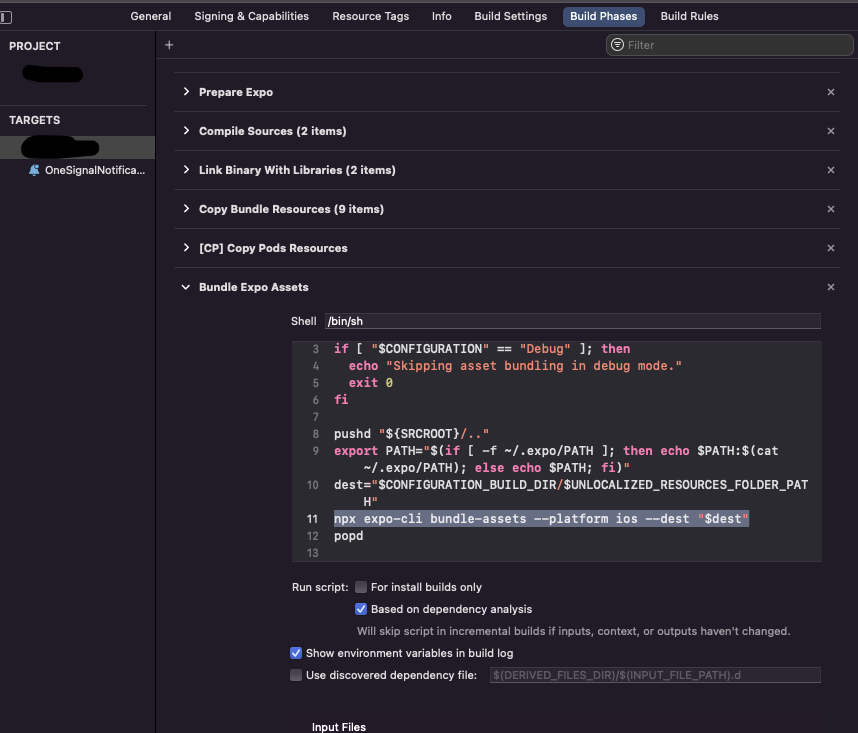Remove the [CP] Copy Pods Resources phase
The height and width of the screenshot is (733, 858).
point(831,248)
